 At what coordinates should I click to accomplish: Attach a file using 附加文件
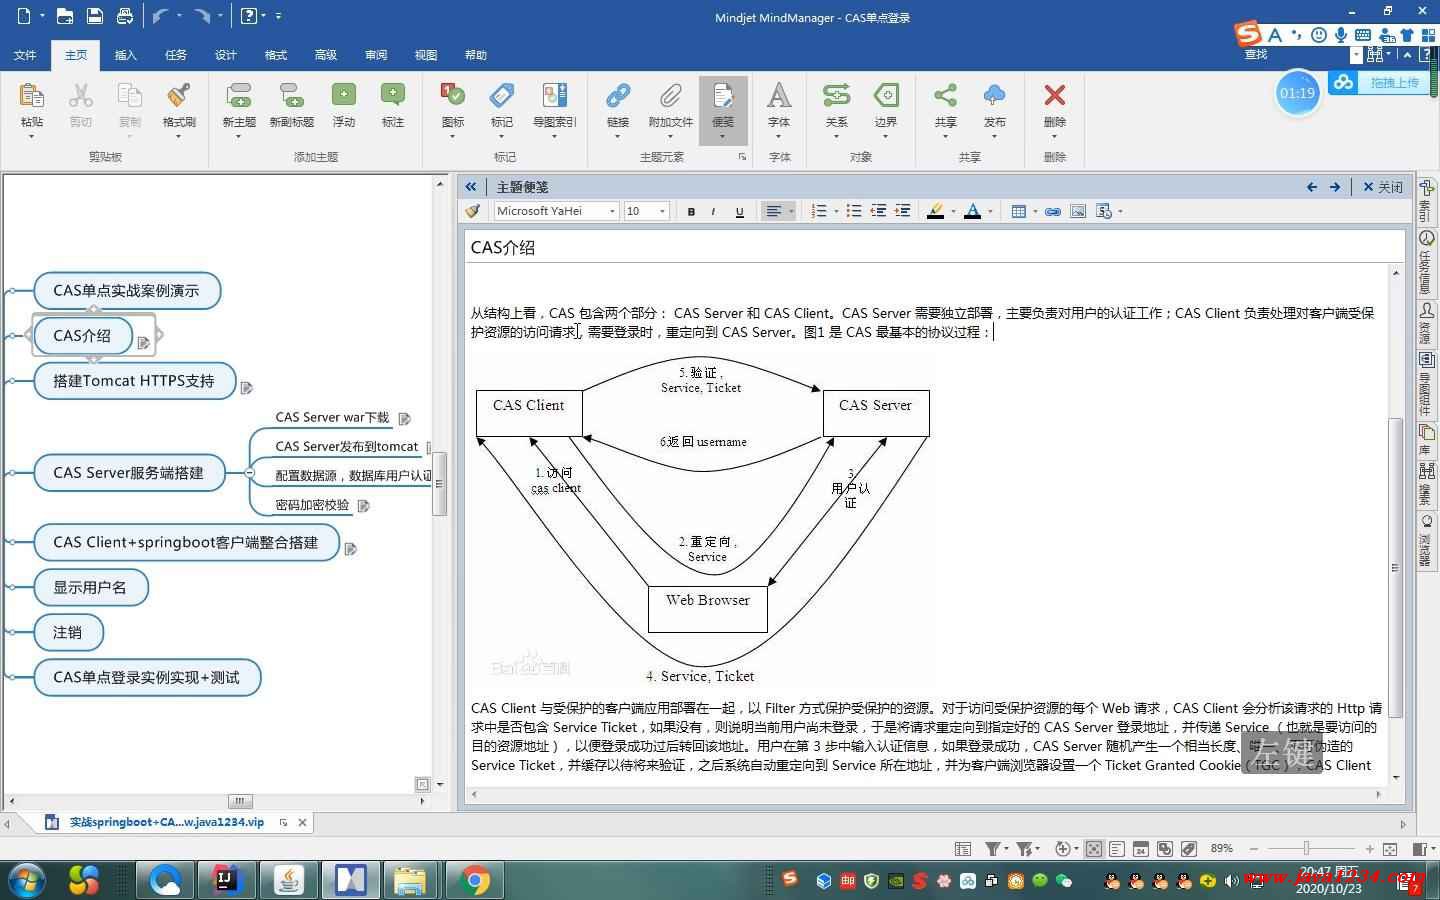point(670,95)
